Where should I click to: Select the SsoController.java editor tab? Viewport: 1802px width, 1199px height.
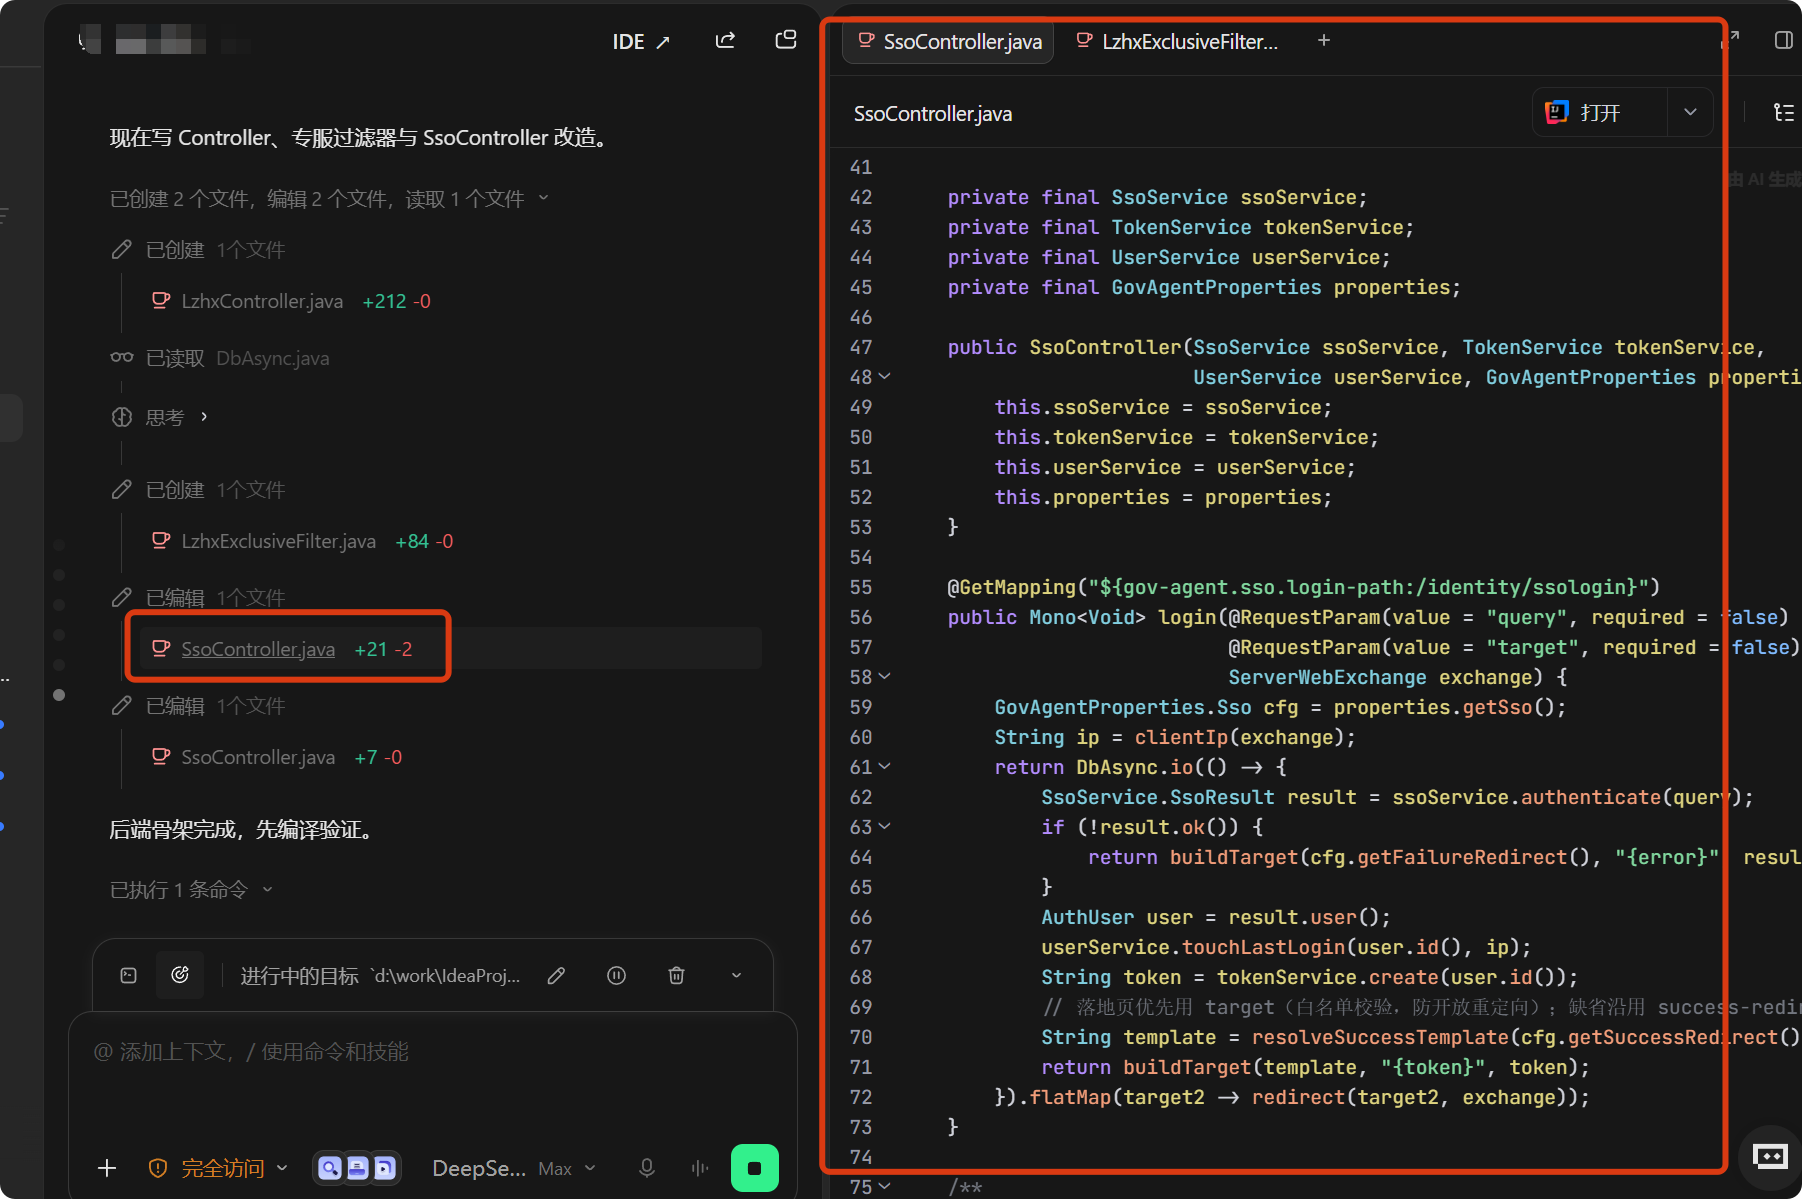949,42
